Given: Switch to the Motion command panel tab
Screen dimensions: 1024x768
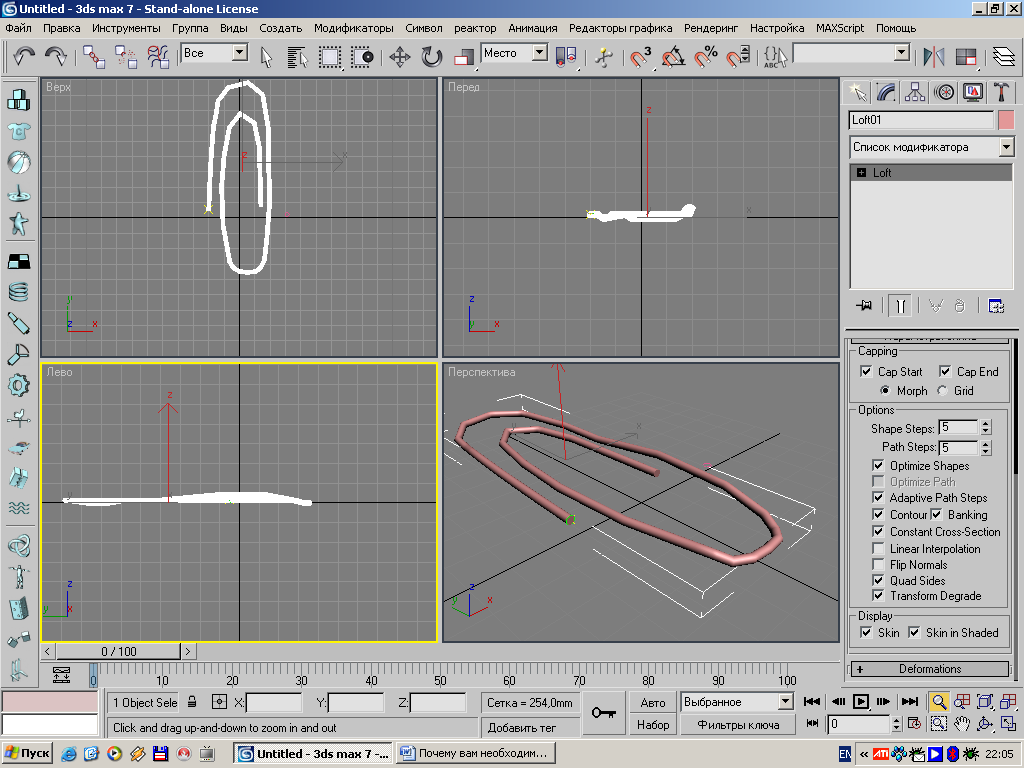Looking at the screenshot, I should tap(944, 92).
